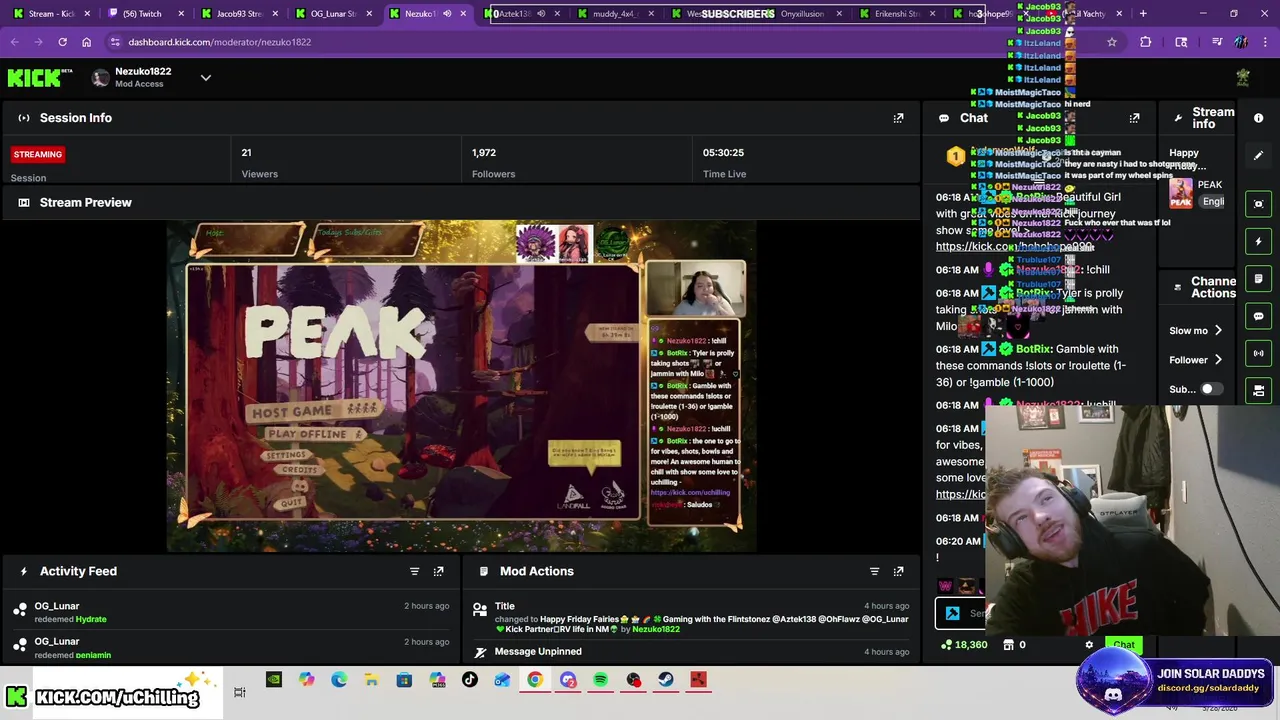Send message with Chat button
This screenshot has width=1280, height=720.
[1124, 645]
